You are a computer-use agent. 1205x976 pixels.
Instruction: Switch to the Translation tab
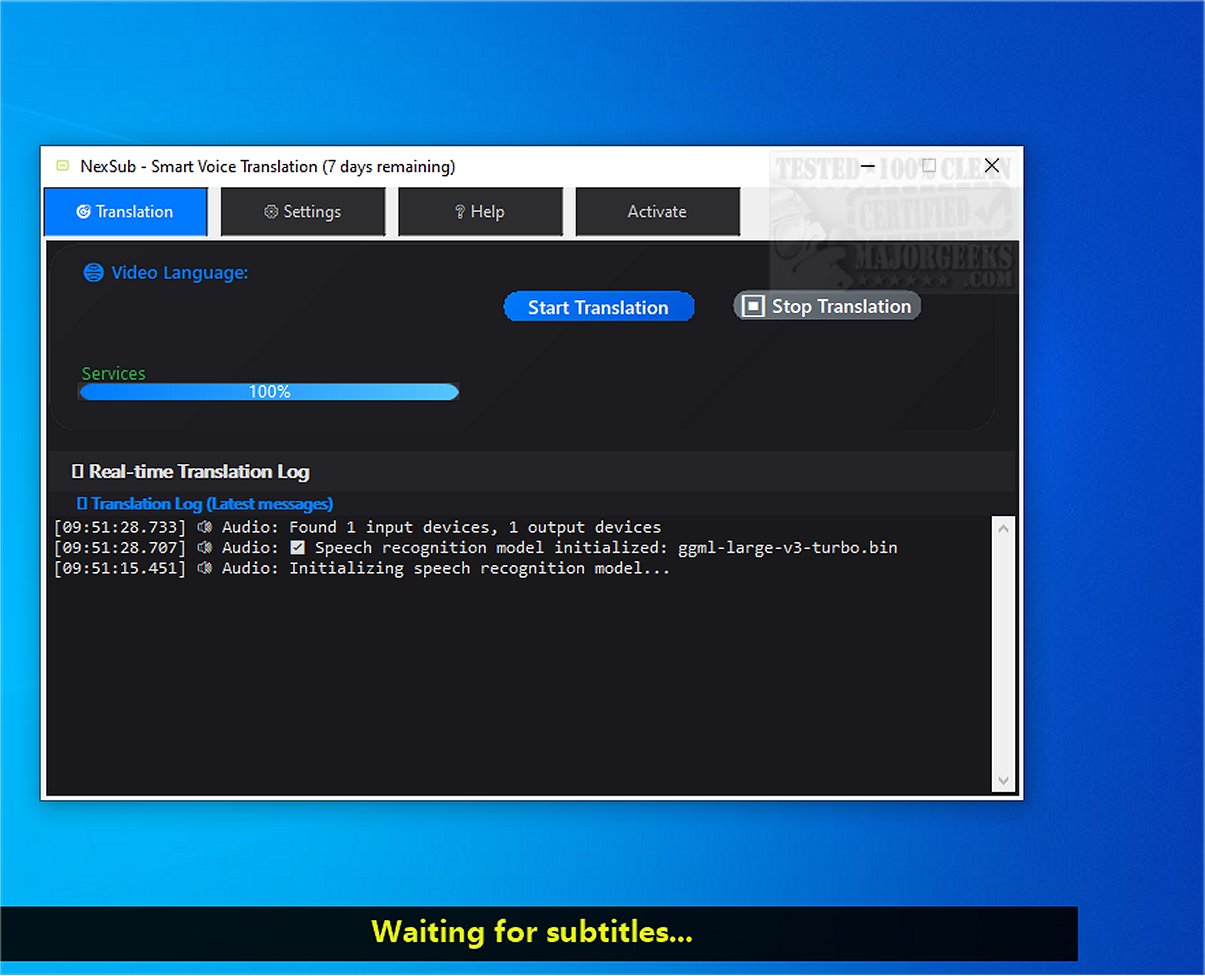[125, 212]
